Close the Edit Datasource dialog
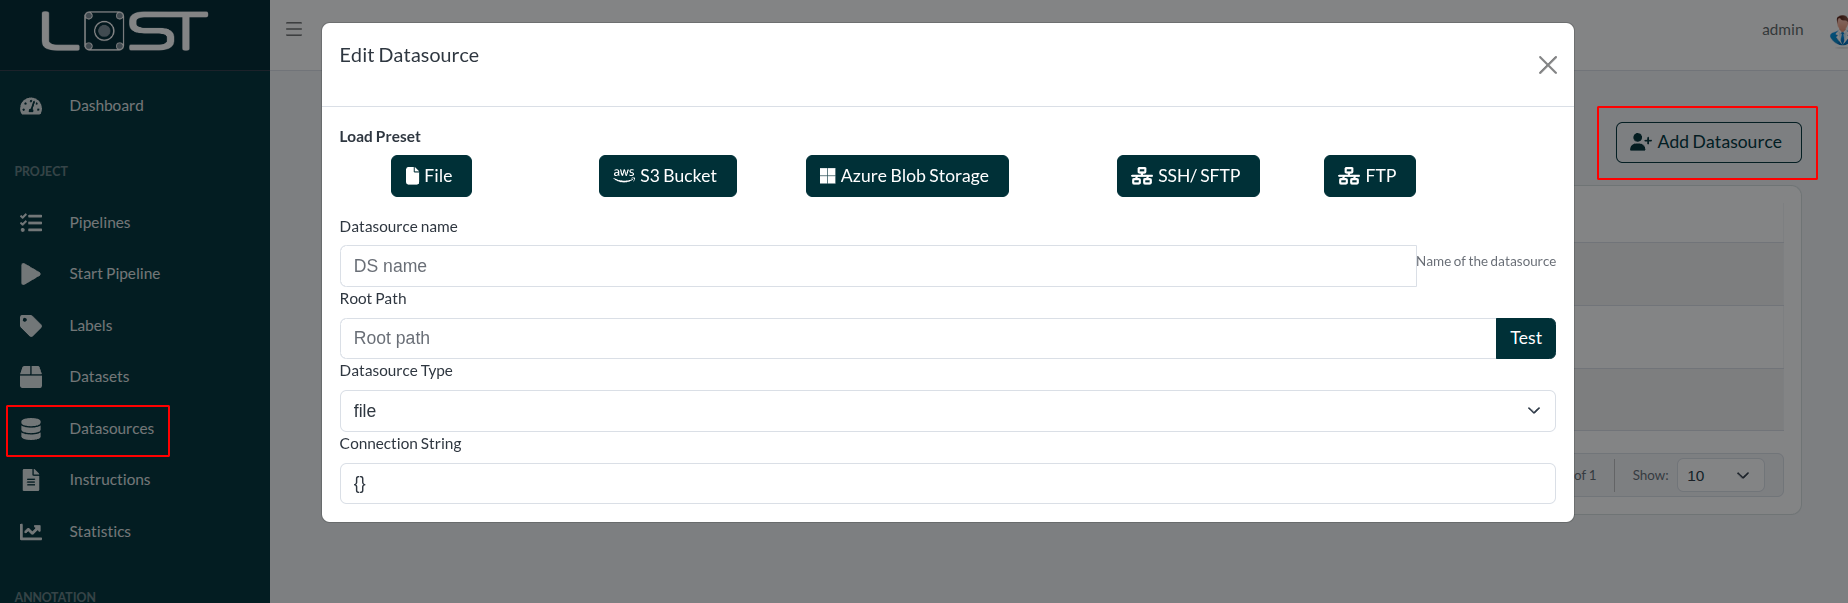Viewport: 1848px width, 603px height. coord(1547,65)
